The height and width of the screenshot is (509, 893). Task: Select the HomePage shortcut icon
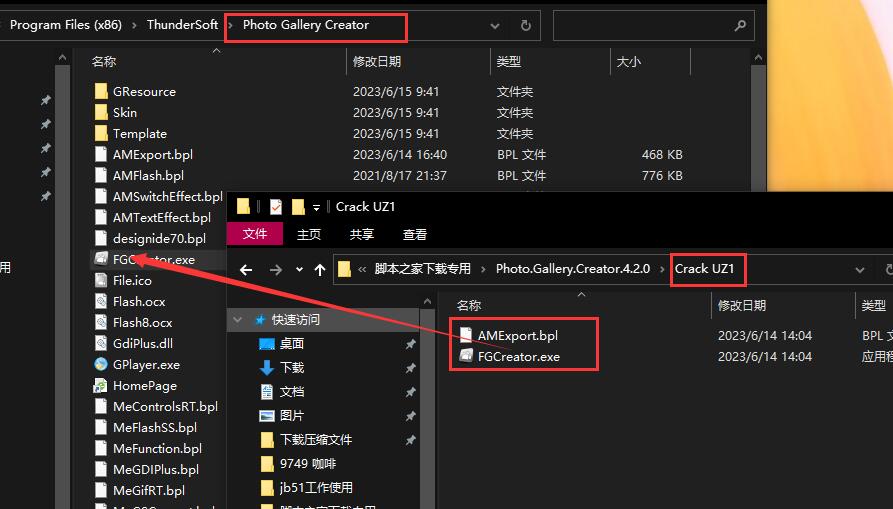101,386
